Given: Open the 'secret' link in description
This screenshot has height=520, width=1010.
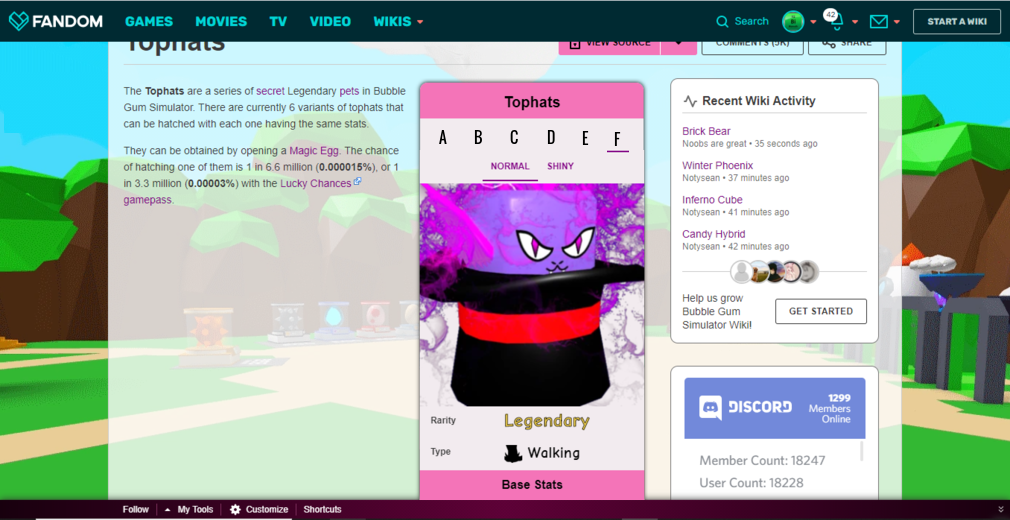Looking at the screenshot, I should click(x=270, y=91).
